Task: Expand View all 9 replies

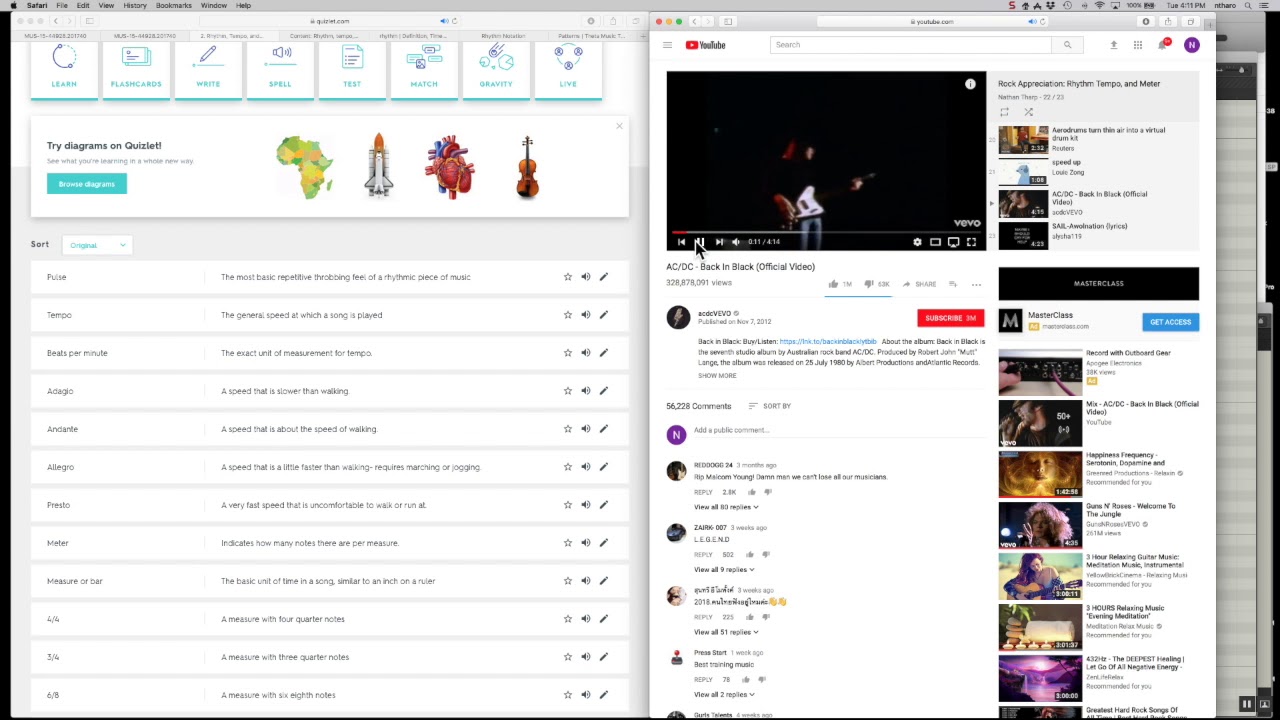Action: point(724,569)
